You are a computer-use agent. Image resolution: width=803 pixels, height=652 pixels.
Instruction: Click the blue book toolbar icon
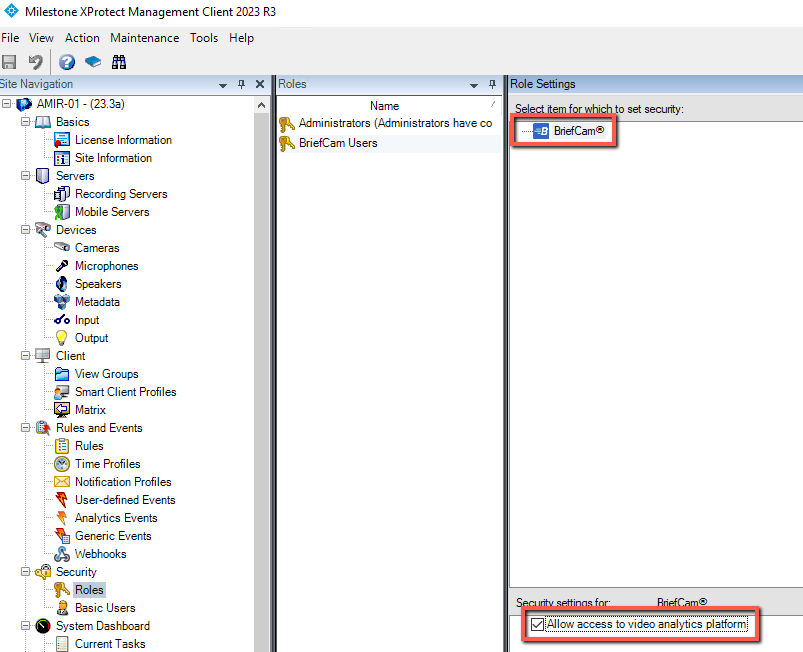coord(93,62)
